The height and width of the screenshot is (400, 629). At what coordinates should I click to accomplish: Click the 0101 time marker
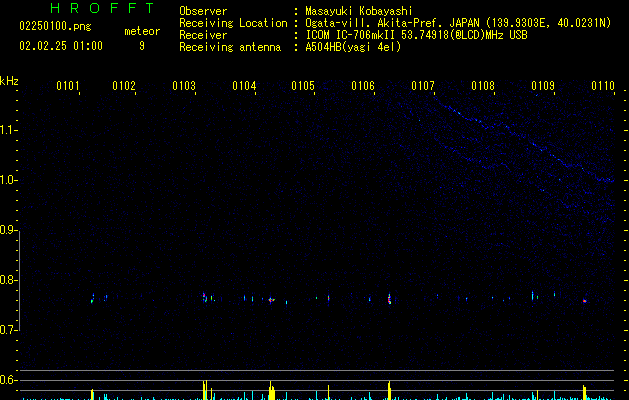(x=67, y=86)
